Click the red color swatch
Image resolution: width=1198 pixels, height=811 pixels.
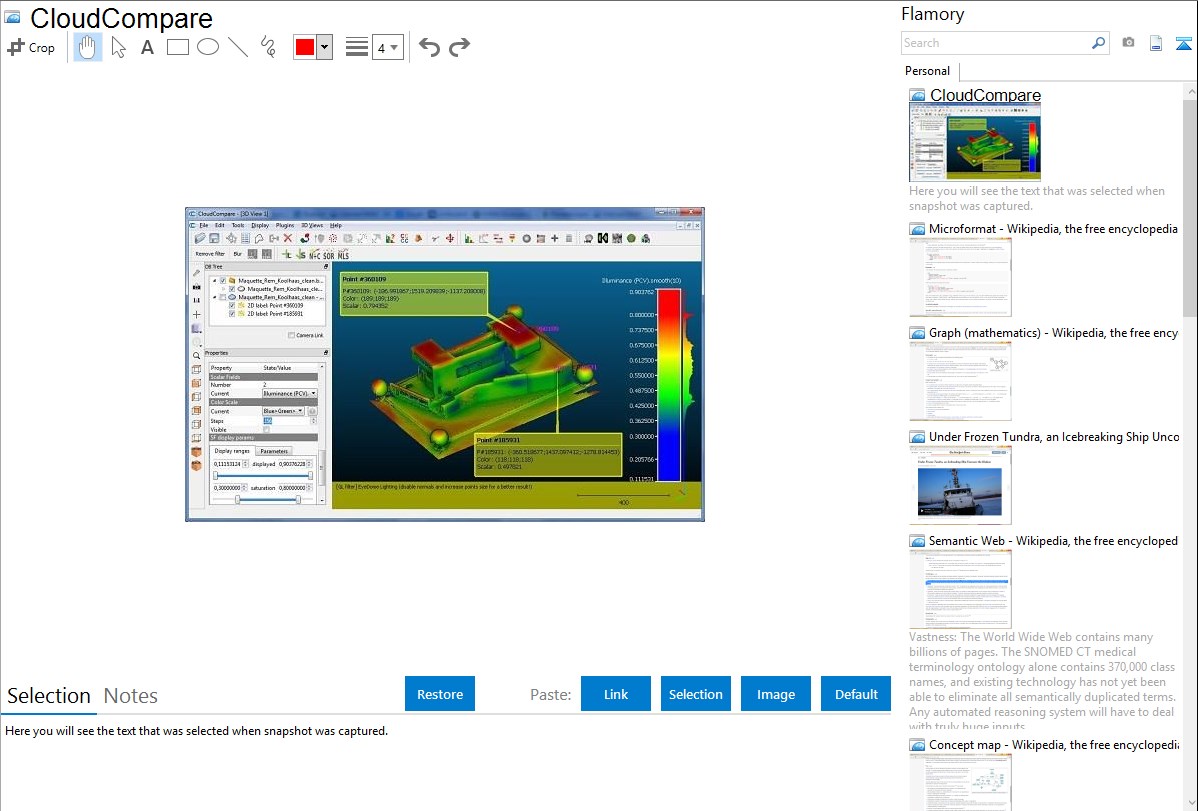pos(305,47)
